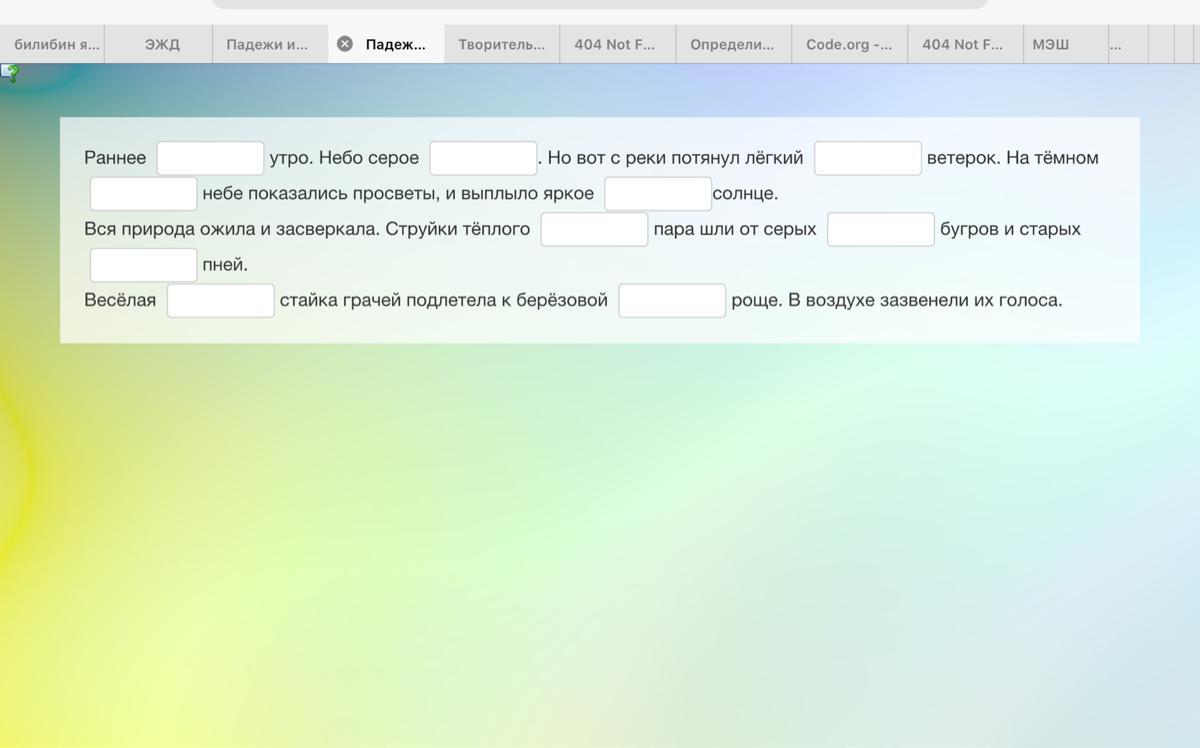Click the blank field after Струйки тёплого
The height and width of the screenshot is (748, 1200).
594,229
